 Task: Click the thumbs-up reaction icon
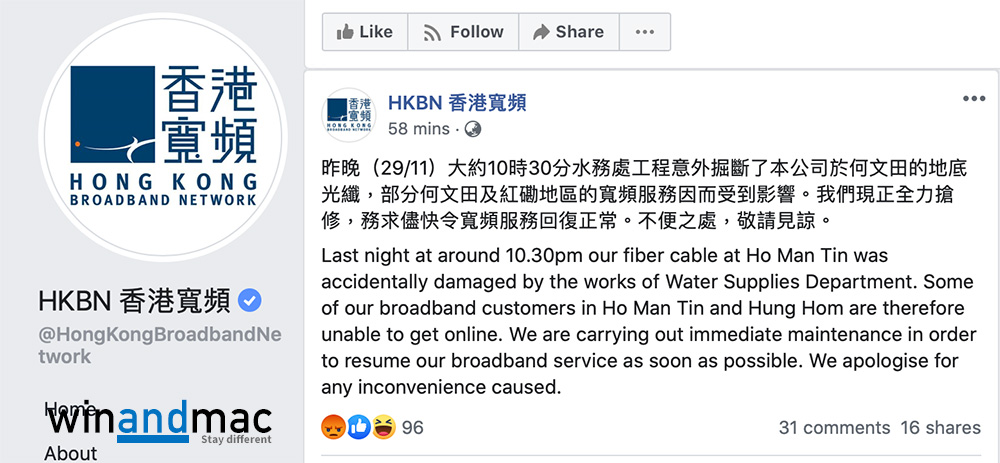tap(358, 428)
